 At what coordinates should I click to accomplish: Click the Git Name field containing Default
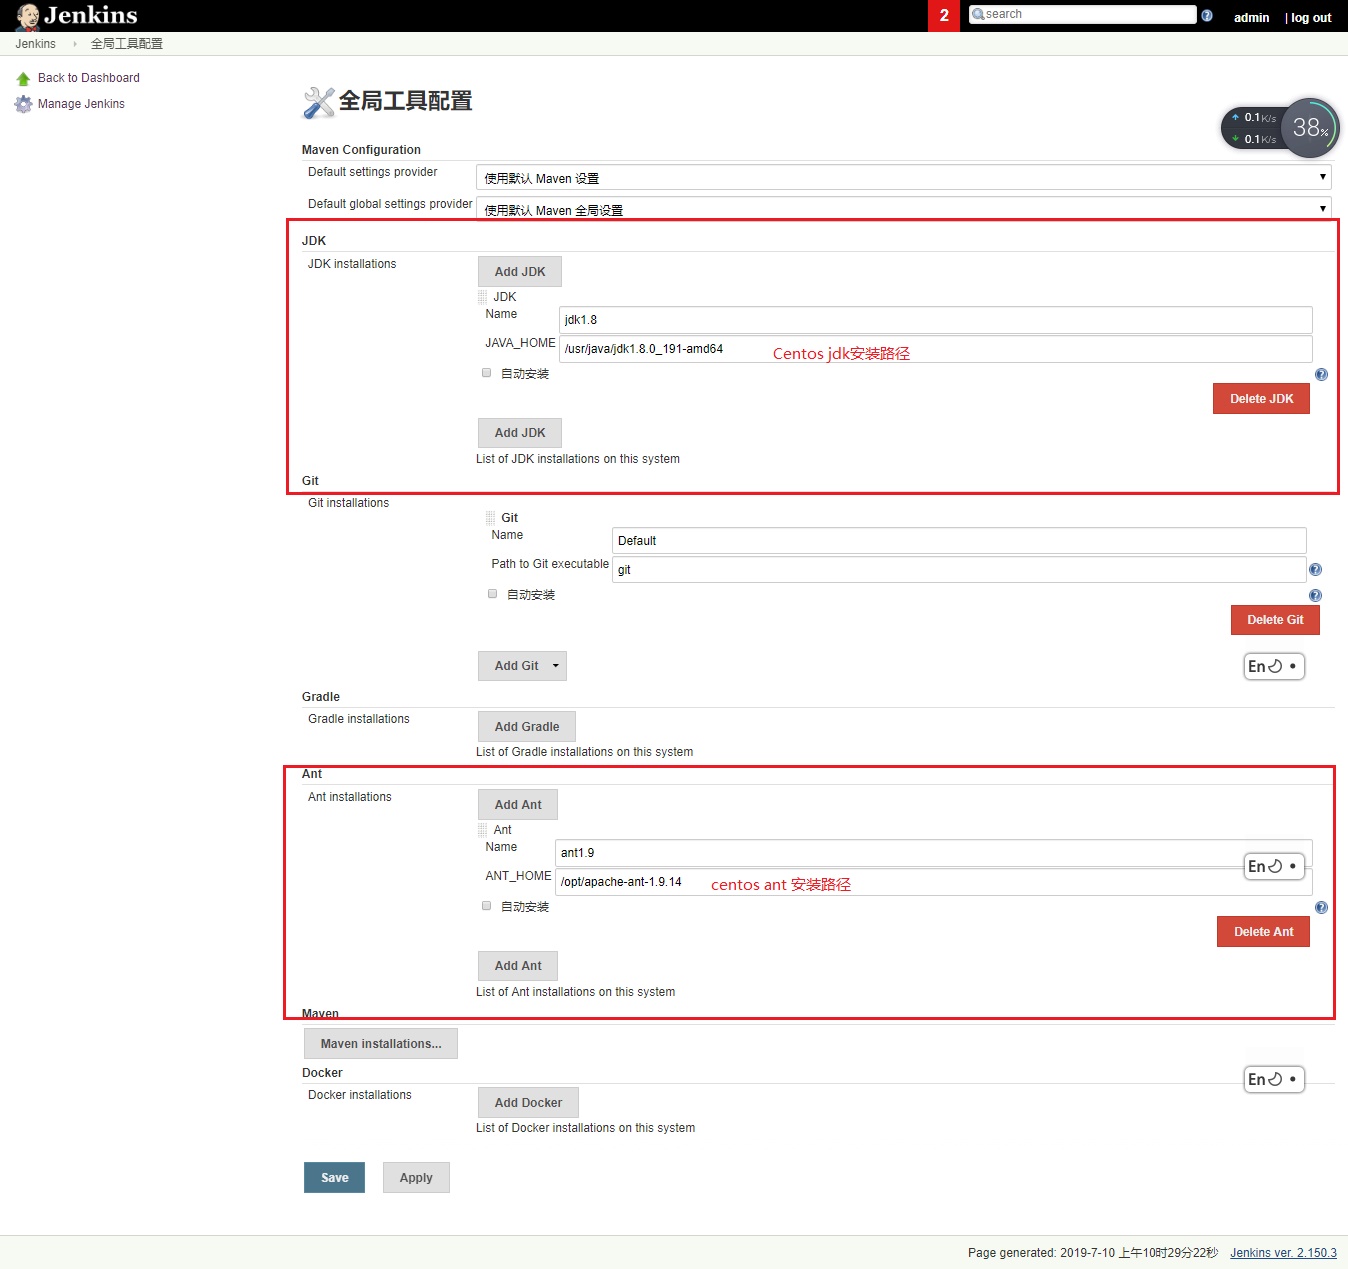click(959, 541)
